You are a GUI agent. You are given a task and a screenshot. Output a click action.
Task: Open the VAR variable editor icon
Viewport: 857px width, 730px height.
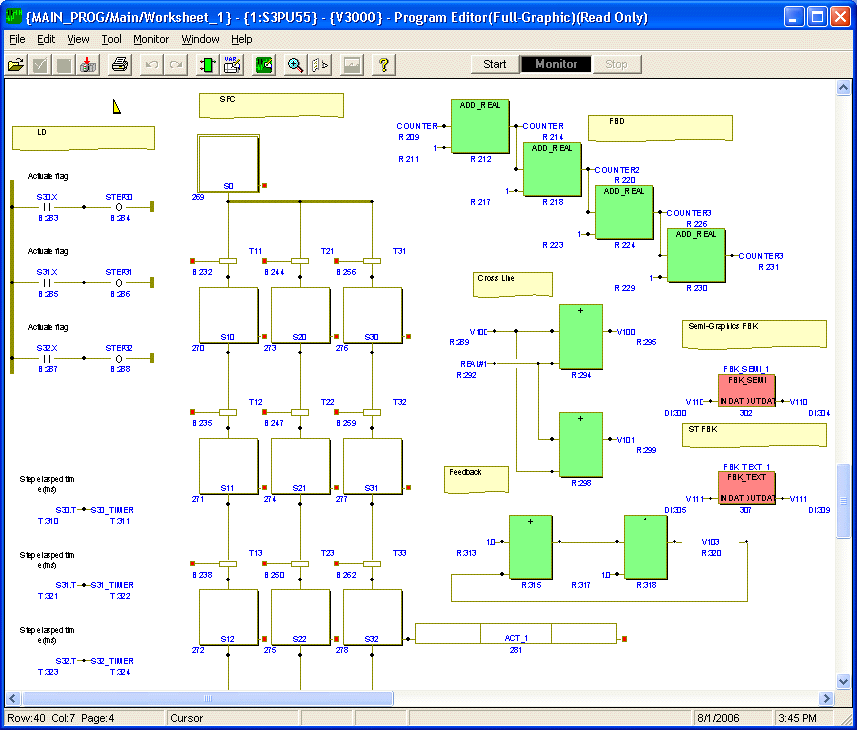232,65
